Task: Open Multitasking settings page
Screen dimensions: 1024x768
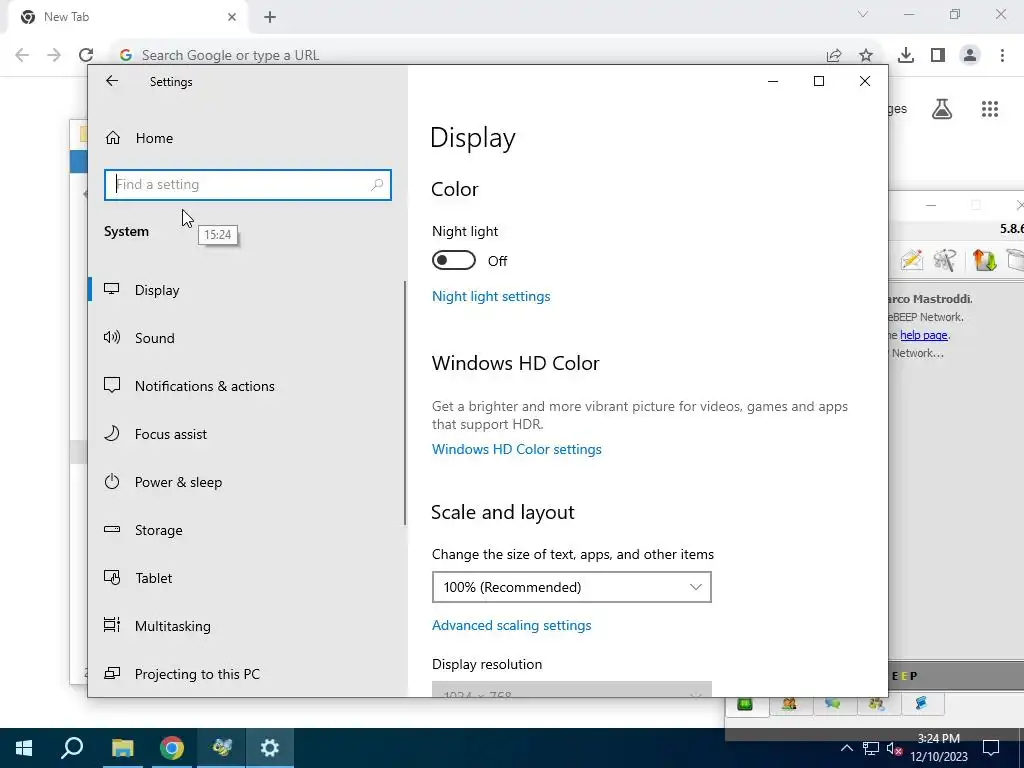Action: (x=247, y=626)
